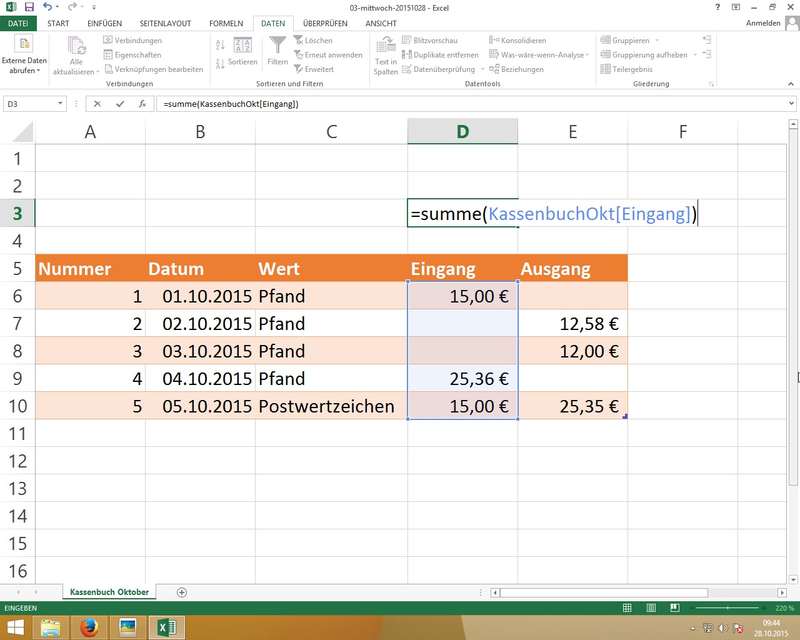Open the FORMELN ribbon tab
This screenshot has width=800, height=640.
point(227,22)
